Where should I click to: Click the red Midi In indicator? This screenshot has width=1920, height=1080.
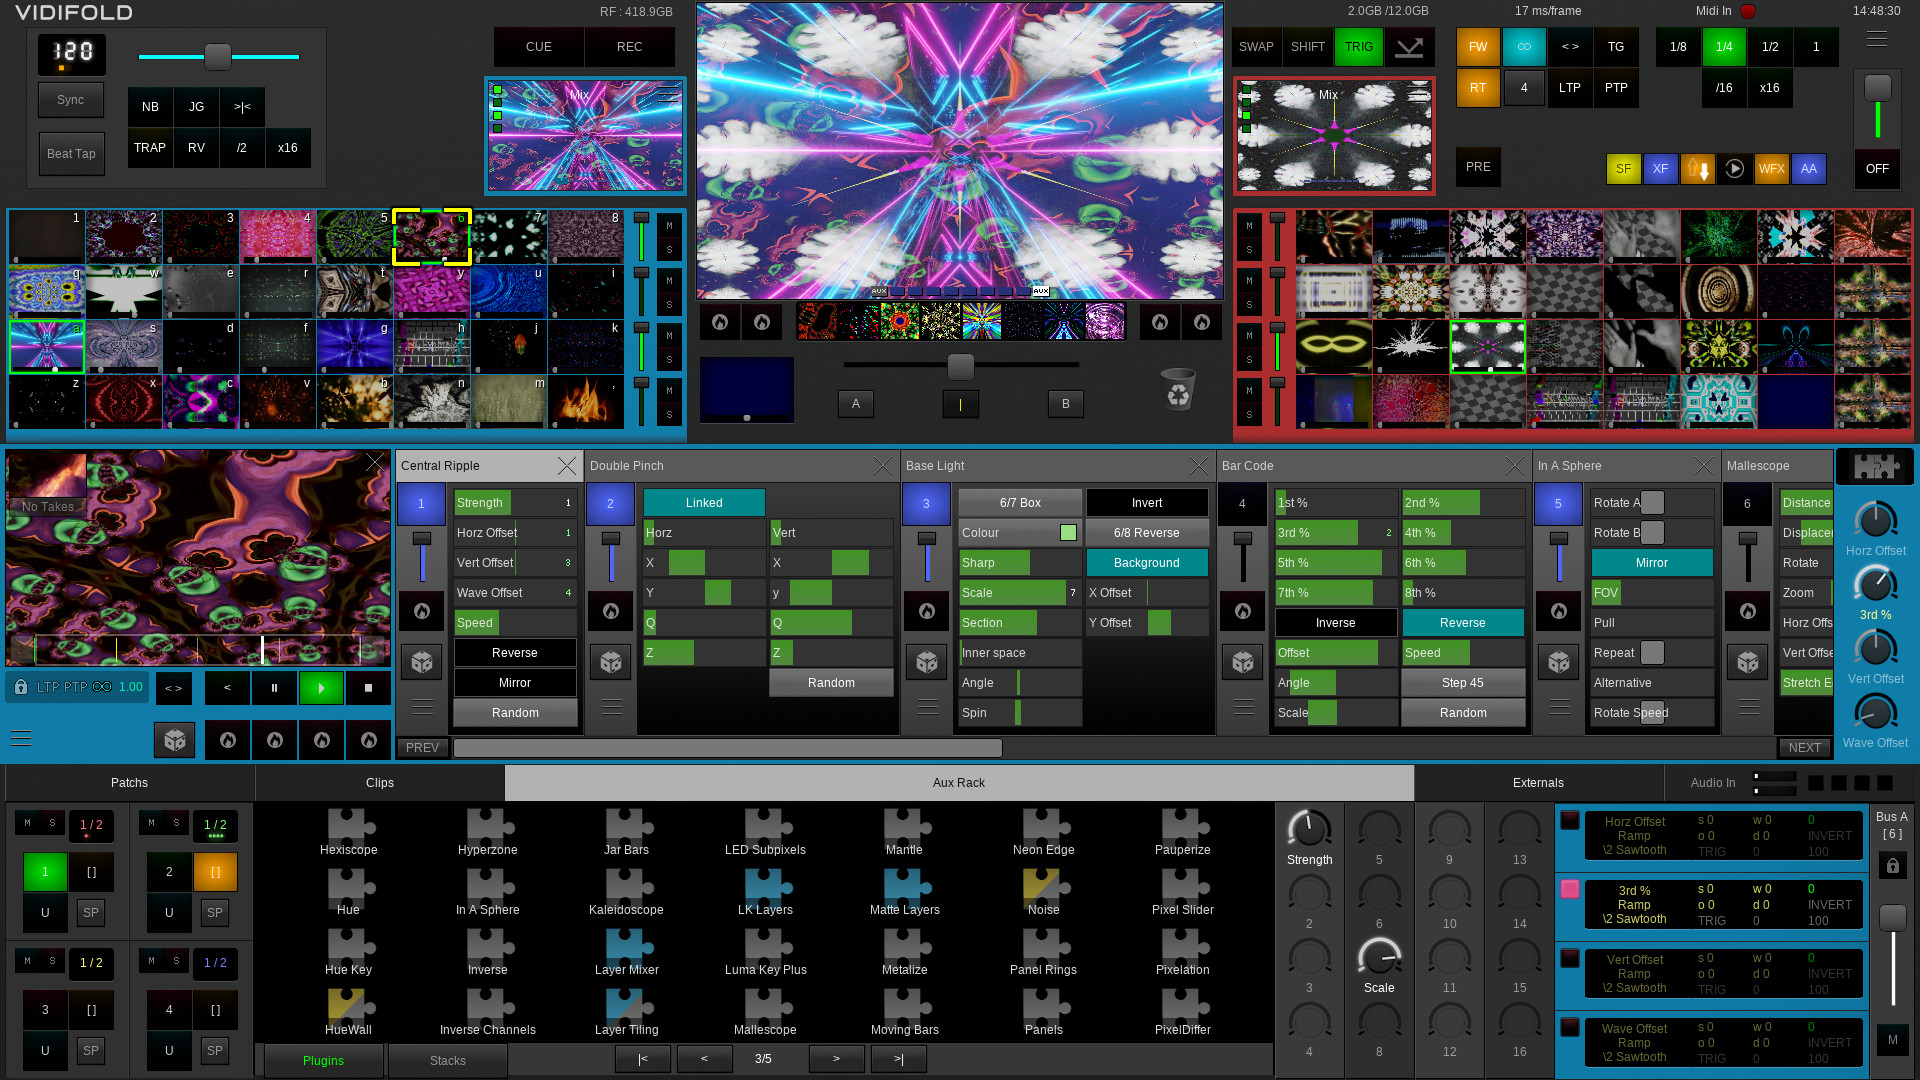tap(1748, 12)
